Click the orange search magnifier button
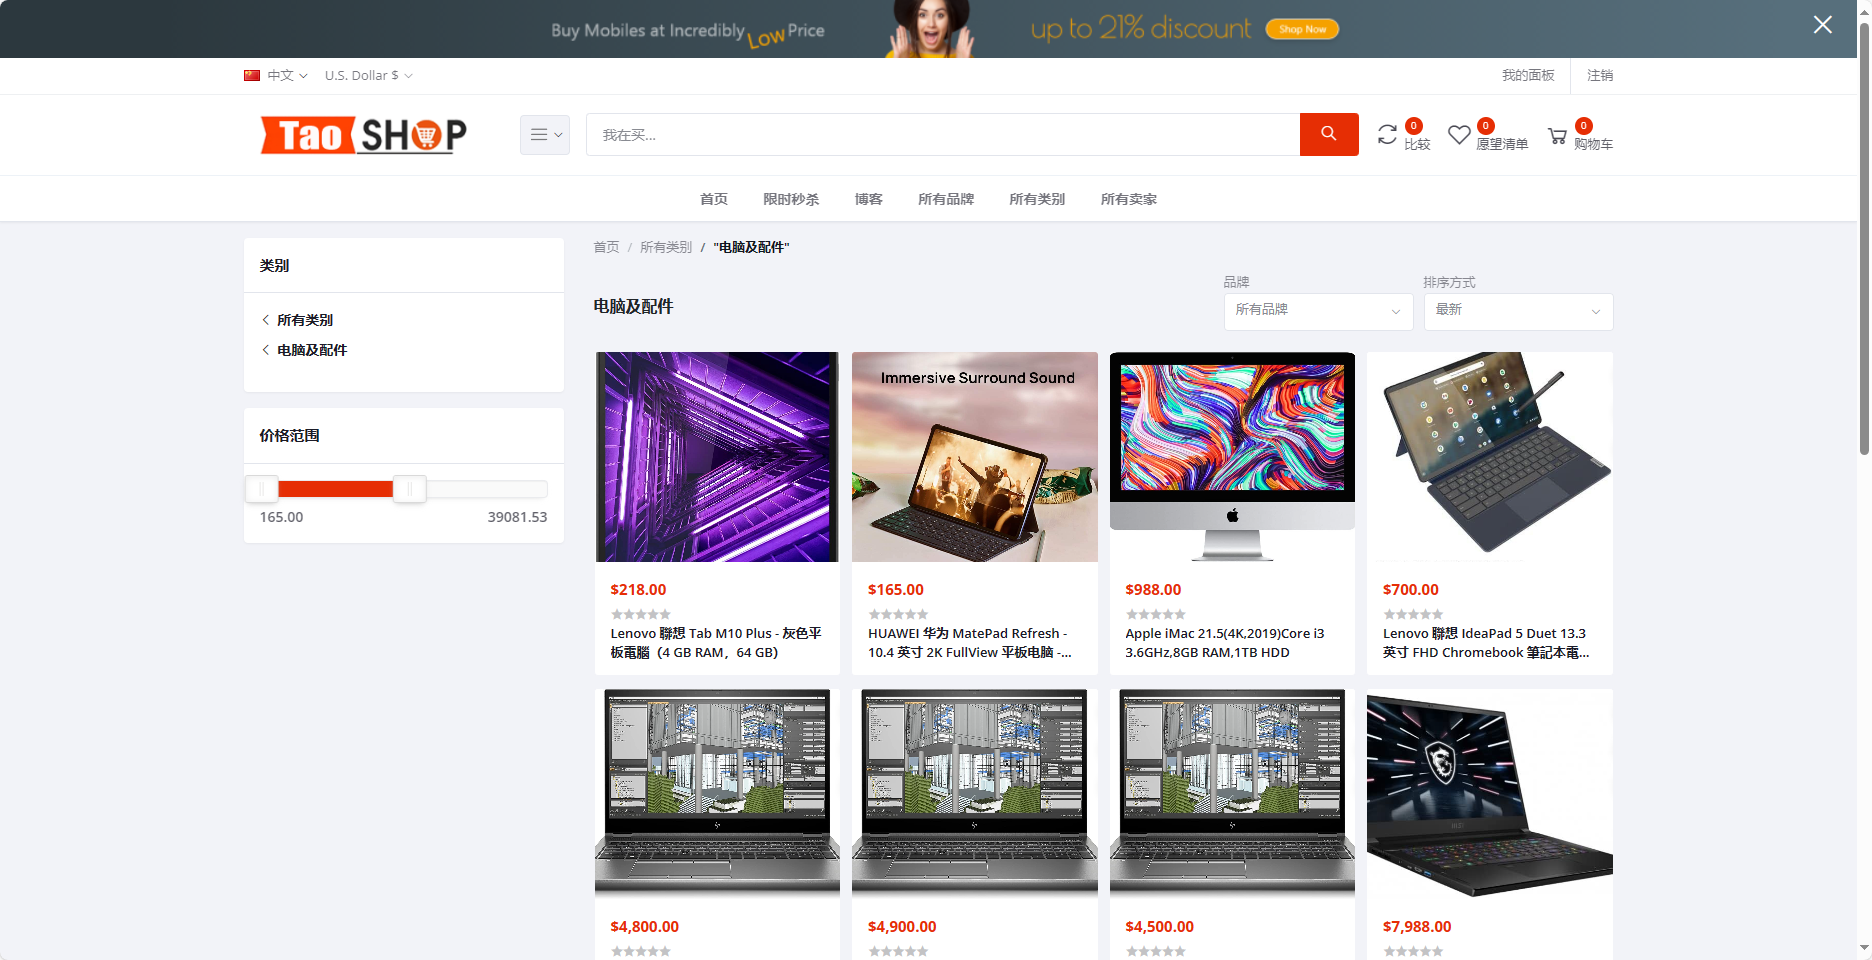Image resolution: width=1872 pixels, height=960 pixels. click(x=1328, y=134)
